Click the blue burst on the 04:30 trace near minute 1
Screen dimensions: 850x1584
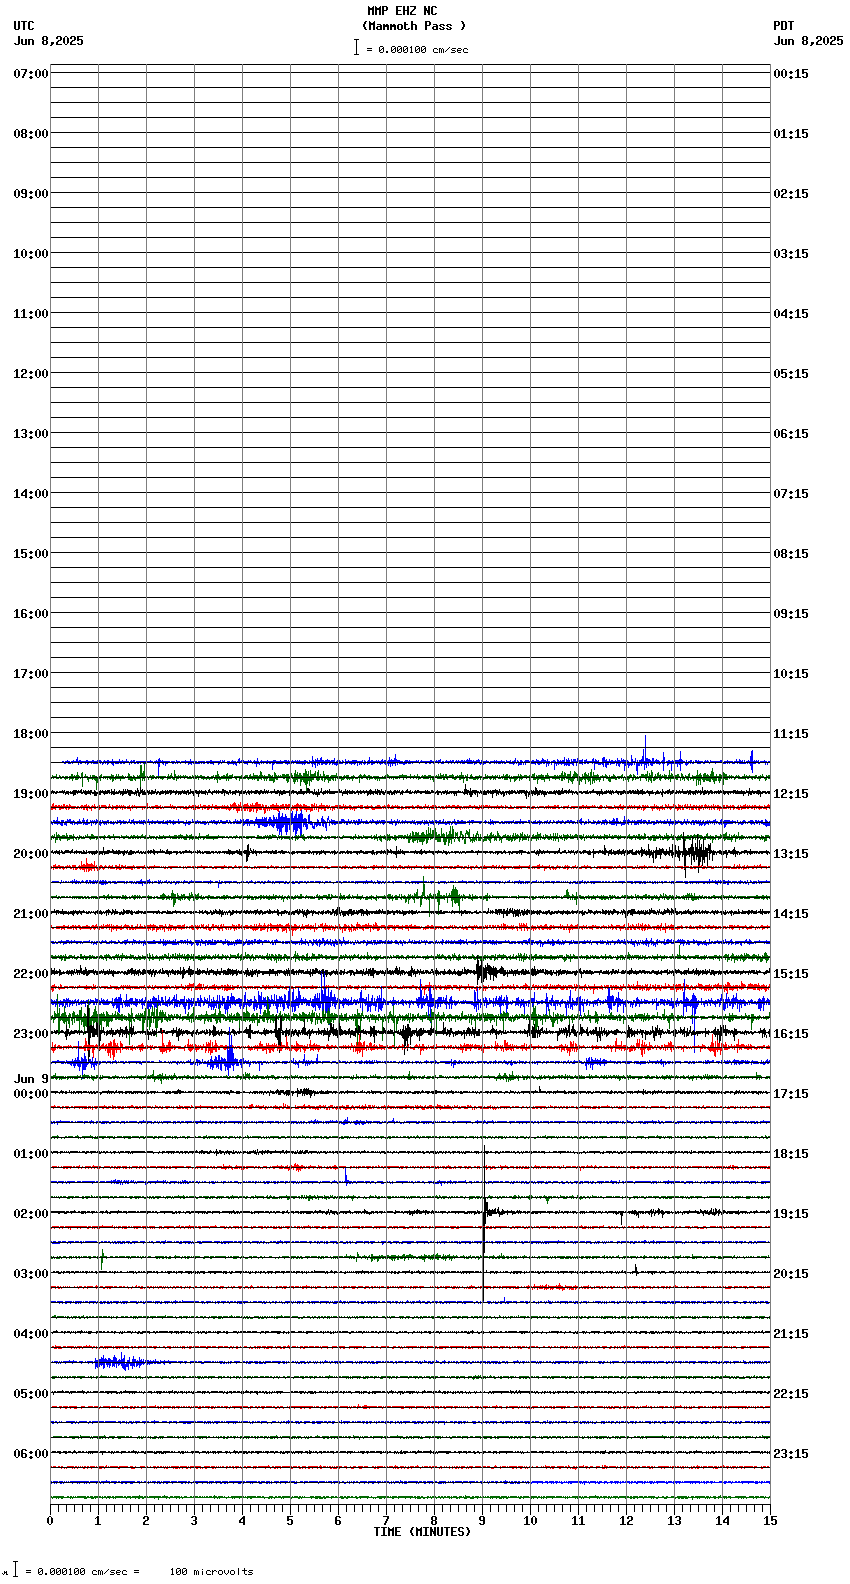point(120,1362)
